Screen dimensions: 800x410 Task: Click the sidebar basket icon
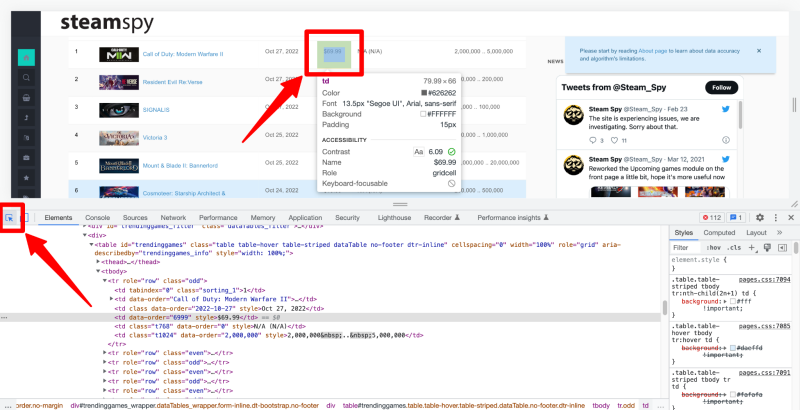[26, 97]
